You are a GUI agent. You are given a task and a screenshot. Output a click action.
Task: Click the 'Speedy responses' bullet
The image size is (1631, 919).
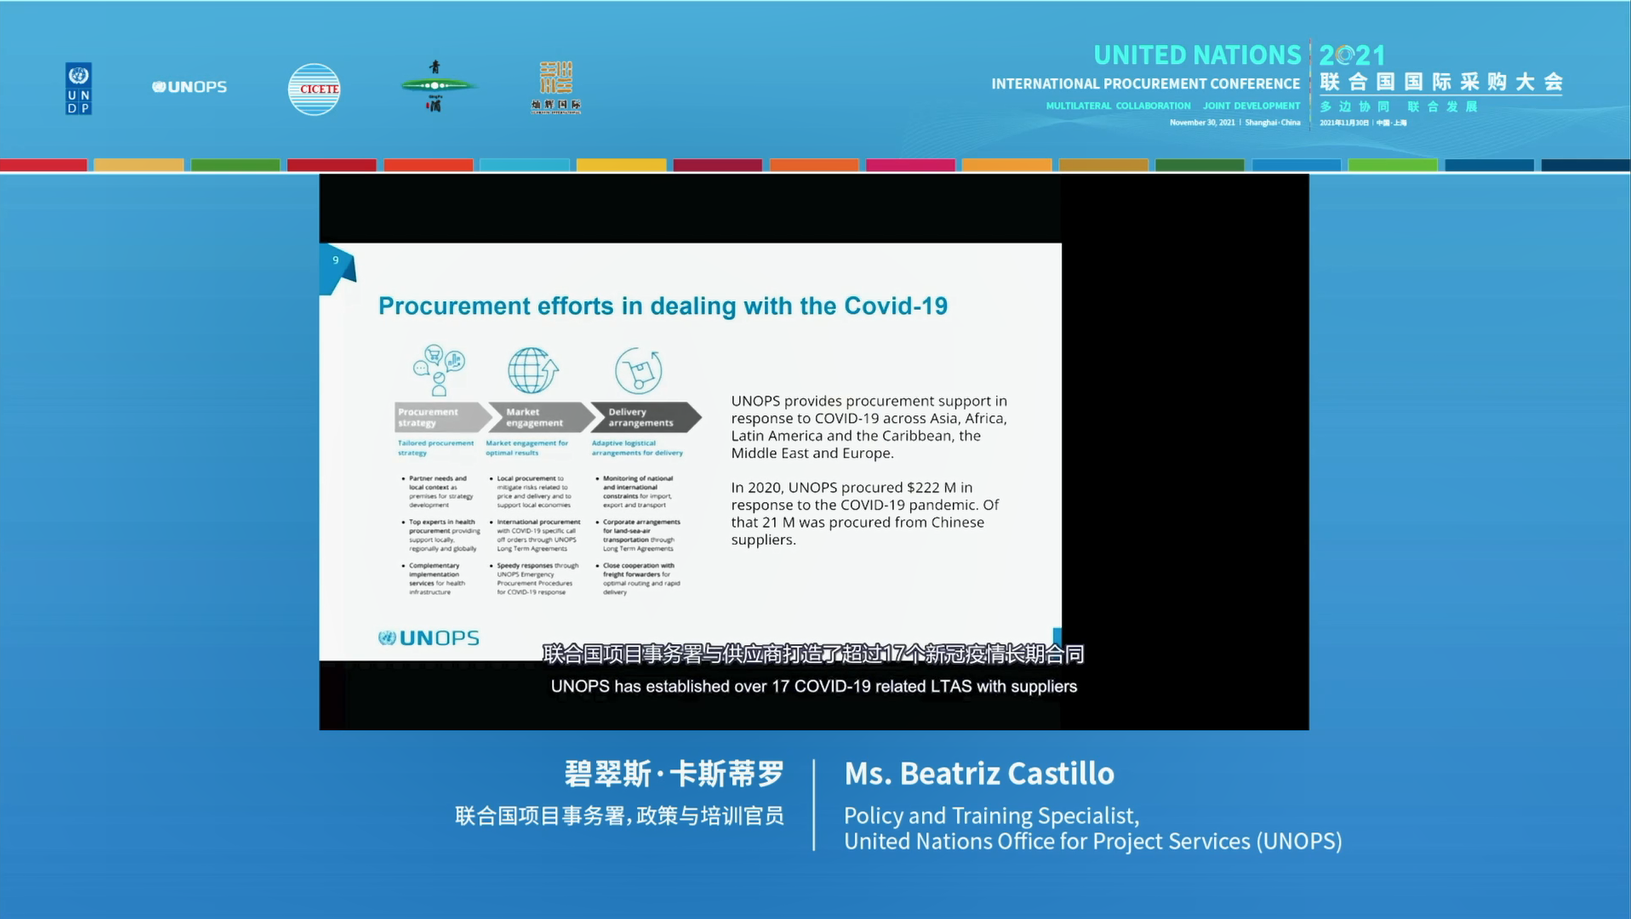pyautogui.click(x=535, y=579)
